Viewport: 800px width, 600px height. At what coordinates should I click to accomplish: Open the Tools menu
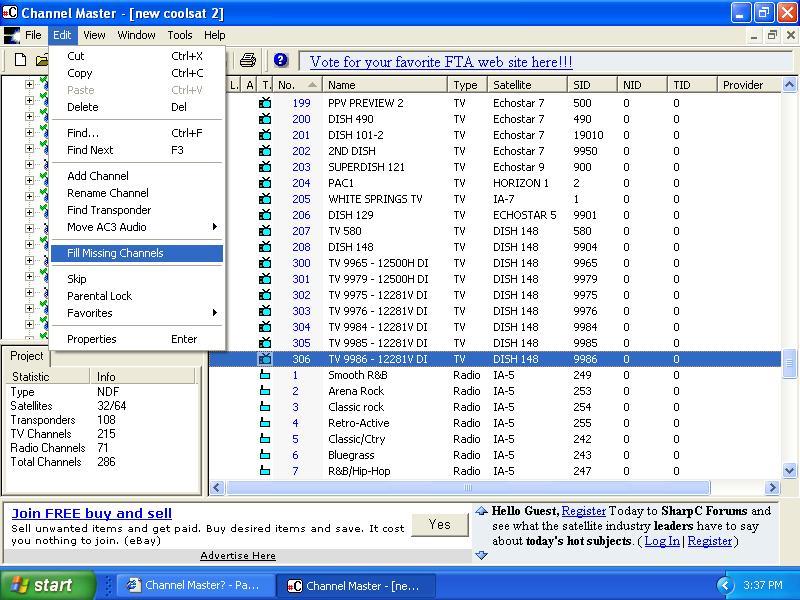coord(180,35)
